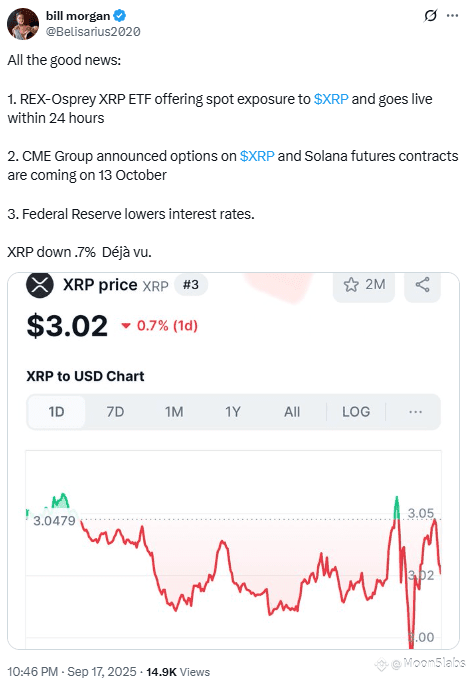Select the 1D chart range tab
This screenshot has width=473, height=681.
[x=56, y=412]
